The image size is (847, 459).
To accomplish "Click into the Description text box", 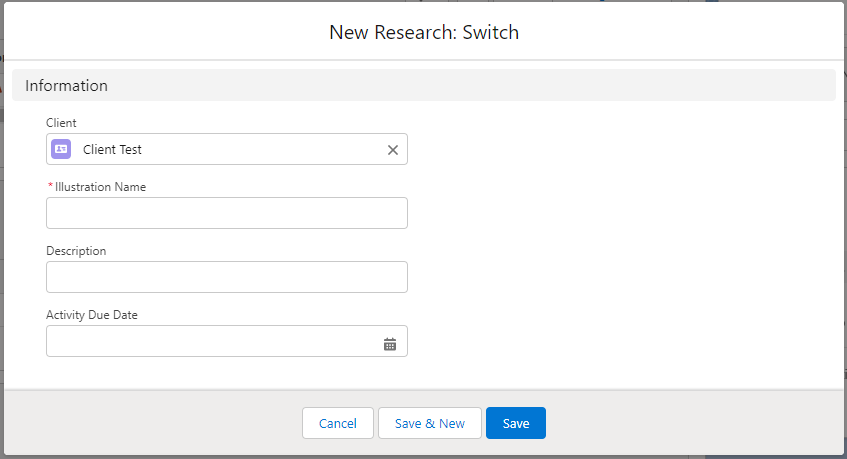I will click(x=227, y=277).
